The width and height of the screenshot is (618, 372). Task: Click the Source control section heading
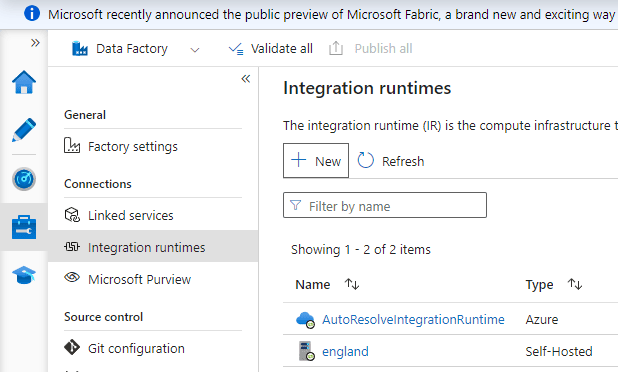point(103,316)
